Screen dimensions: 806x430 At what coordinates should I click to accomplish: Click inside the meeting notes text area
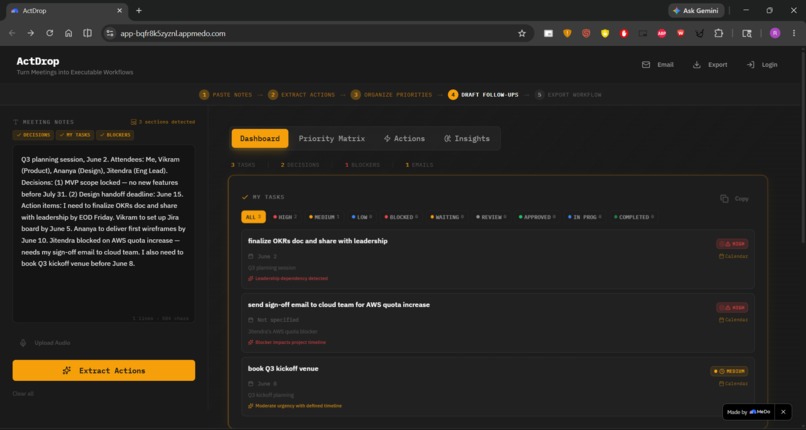(x=104, y=234)
